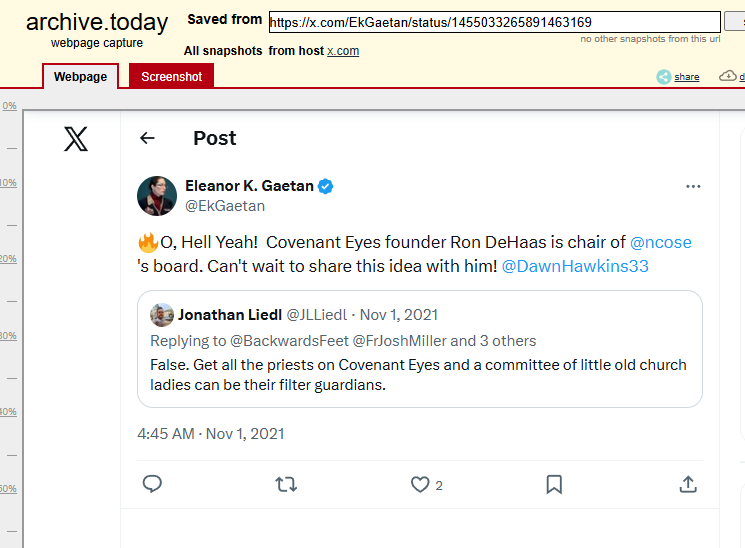
Task: Click the Saved from URL field
Action: coord(494,22)
